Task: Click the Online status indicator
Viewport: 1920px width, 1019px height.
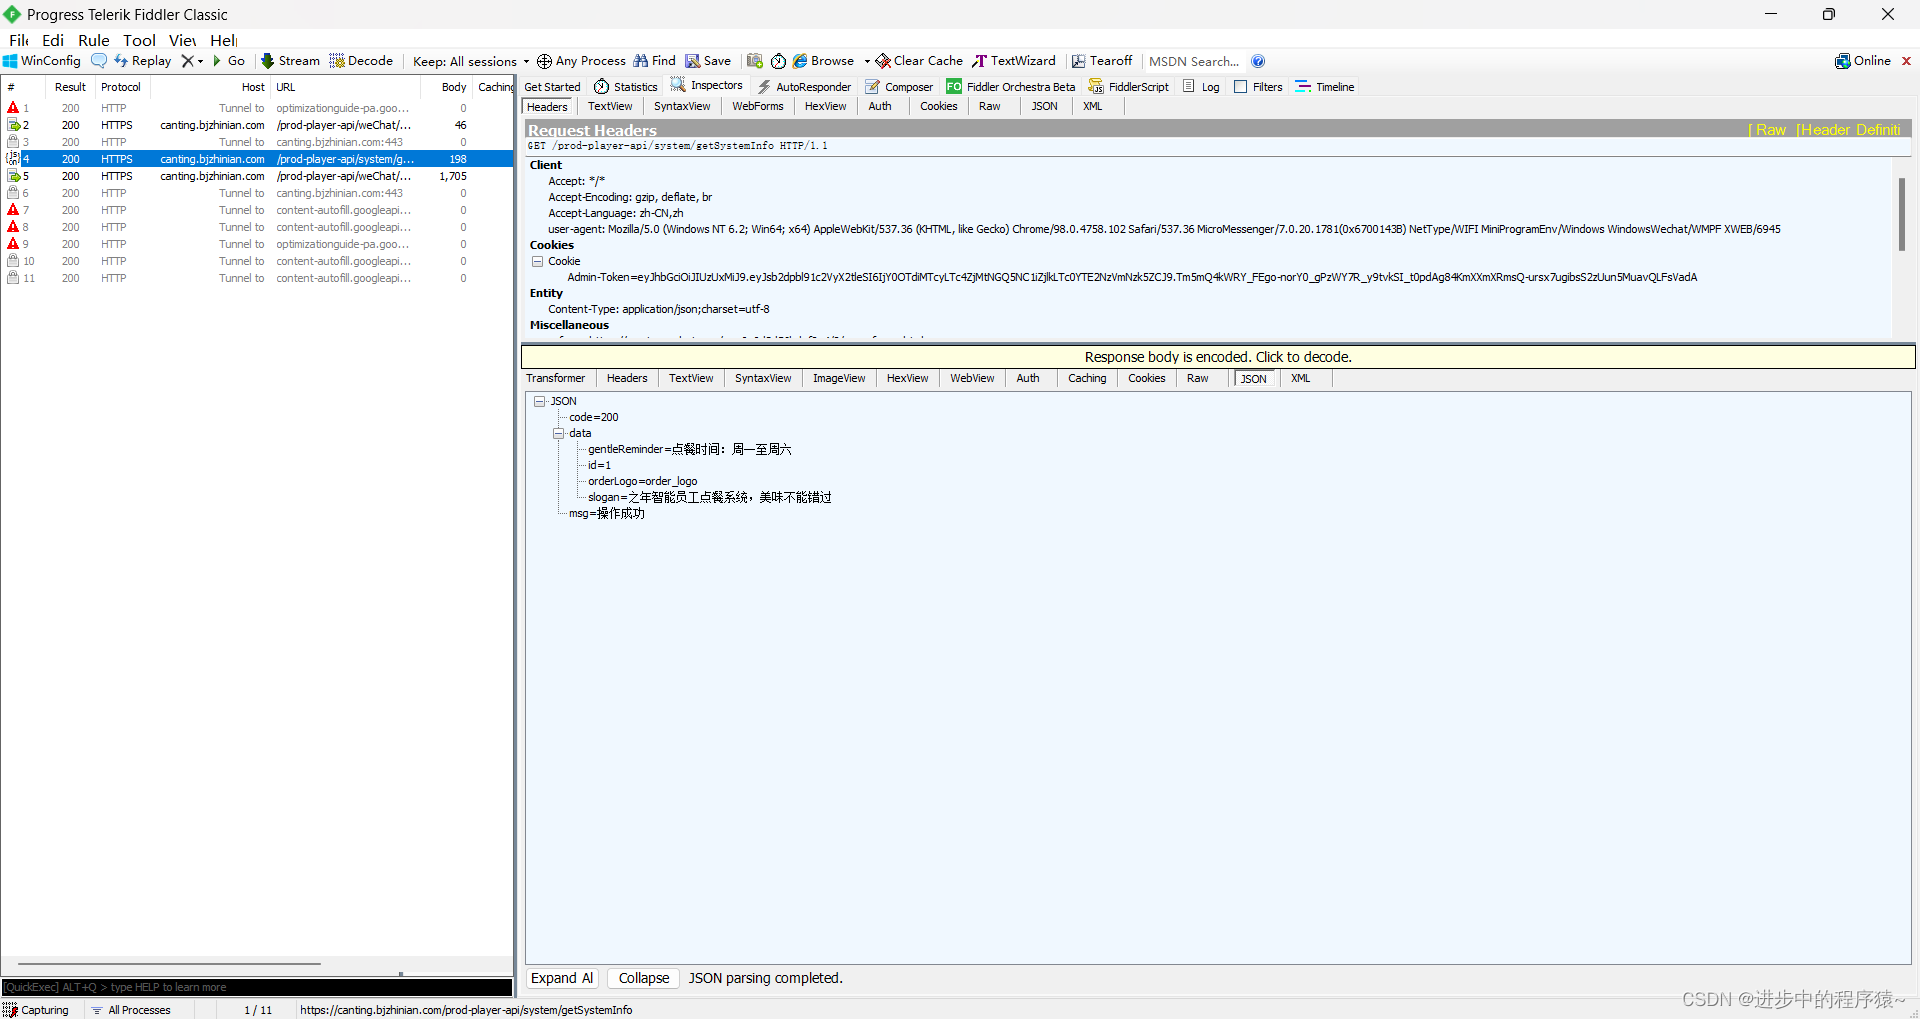Action: point(1863,61)
